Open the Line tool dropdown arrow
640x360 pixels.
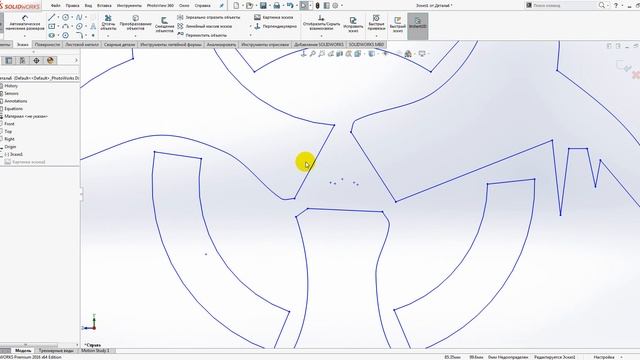tap(58, 17)
